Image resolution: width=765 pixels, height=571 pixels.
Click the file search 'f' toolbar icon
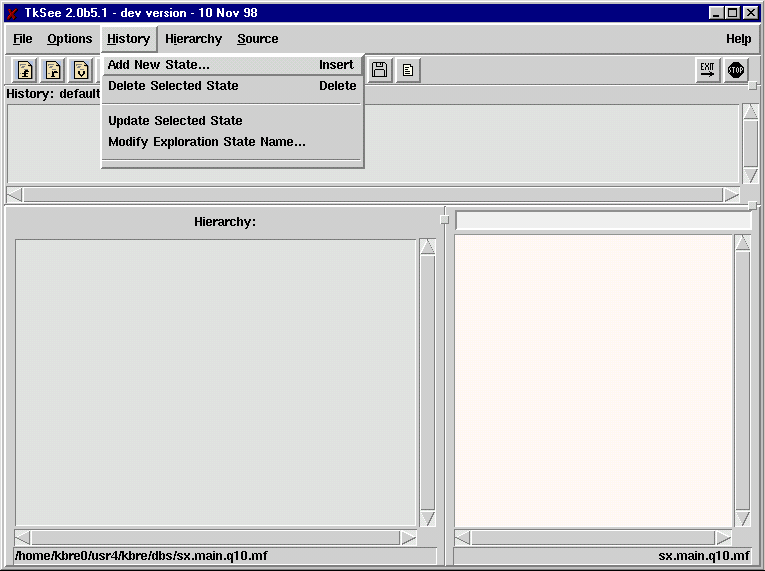tap(25, 70)
